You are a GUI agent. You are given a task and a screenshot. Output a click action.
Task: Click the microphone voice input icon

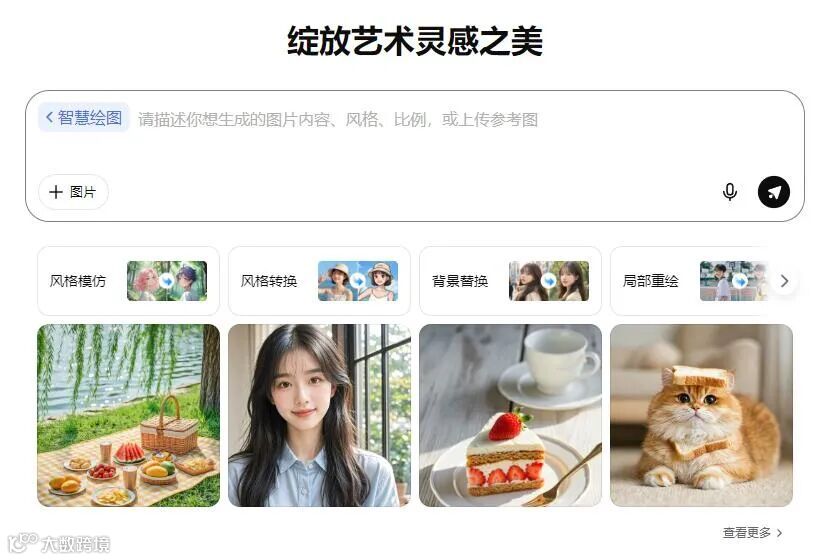[x=730, y=191]
